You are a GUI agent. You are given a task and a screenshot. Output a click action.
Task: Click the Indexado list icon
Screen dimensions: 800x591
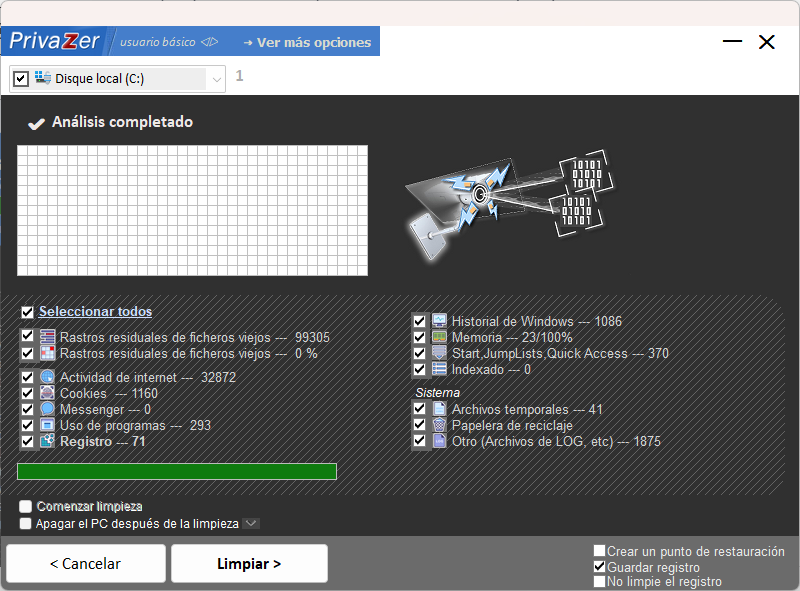[x=439, y=369]
